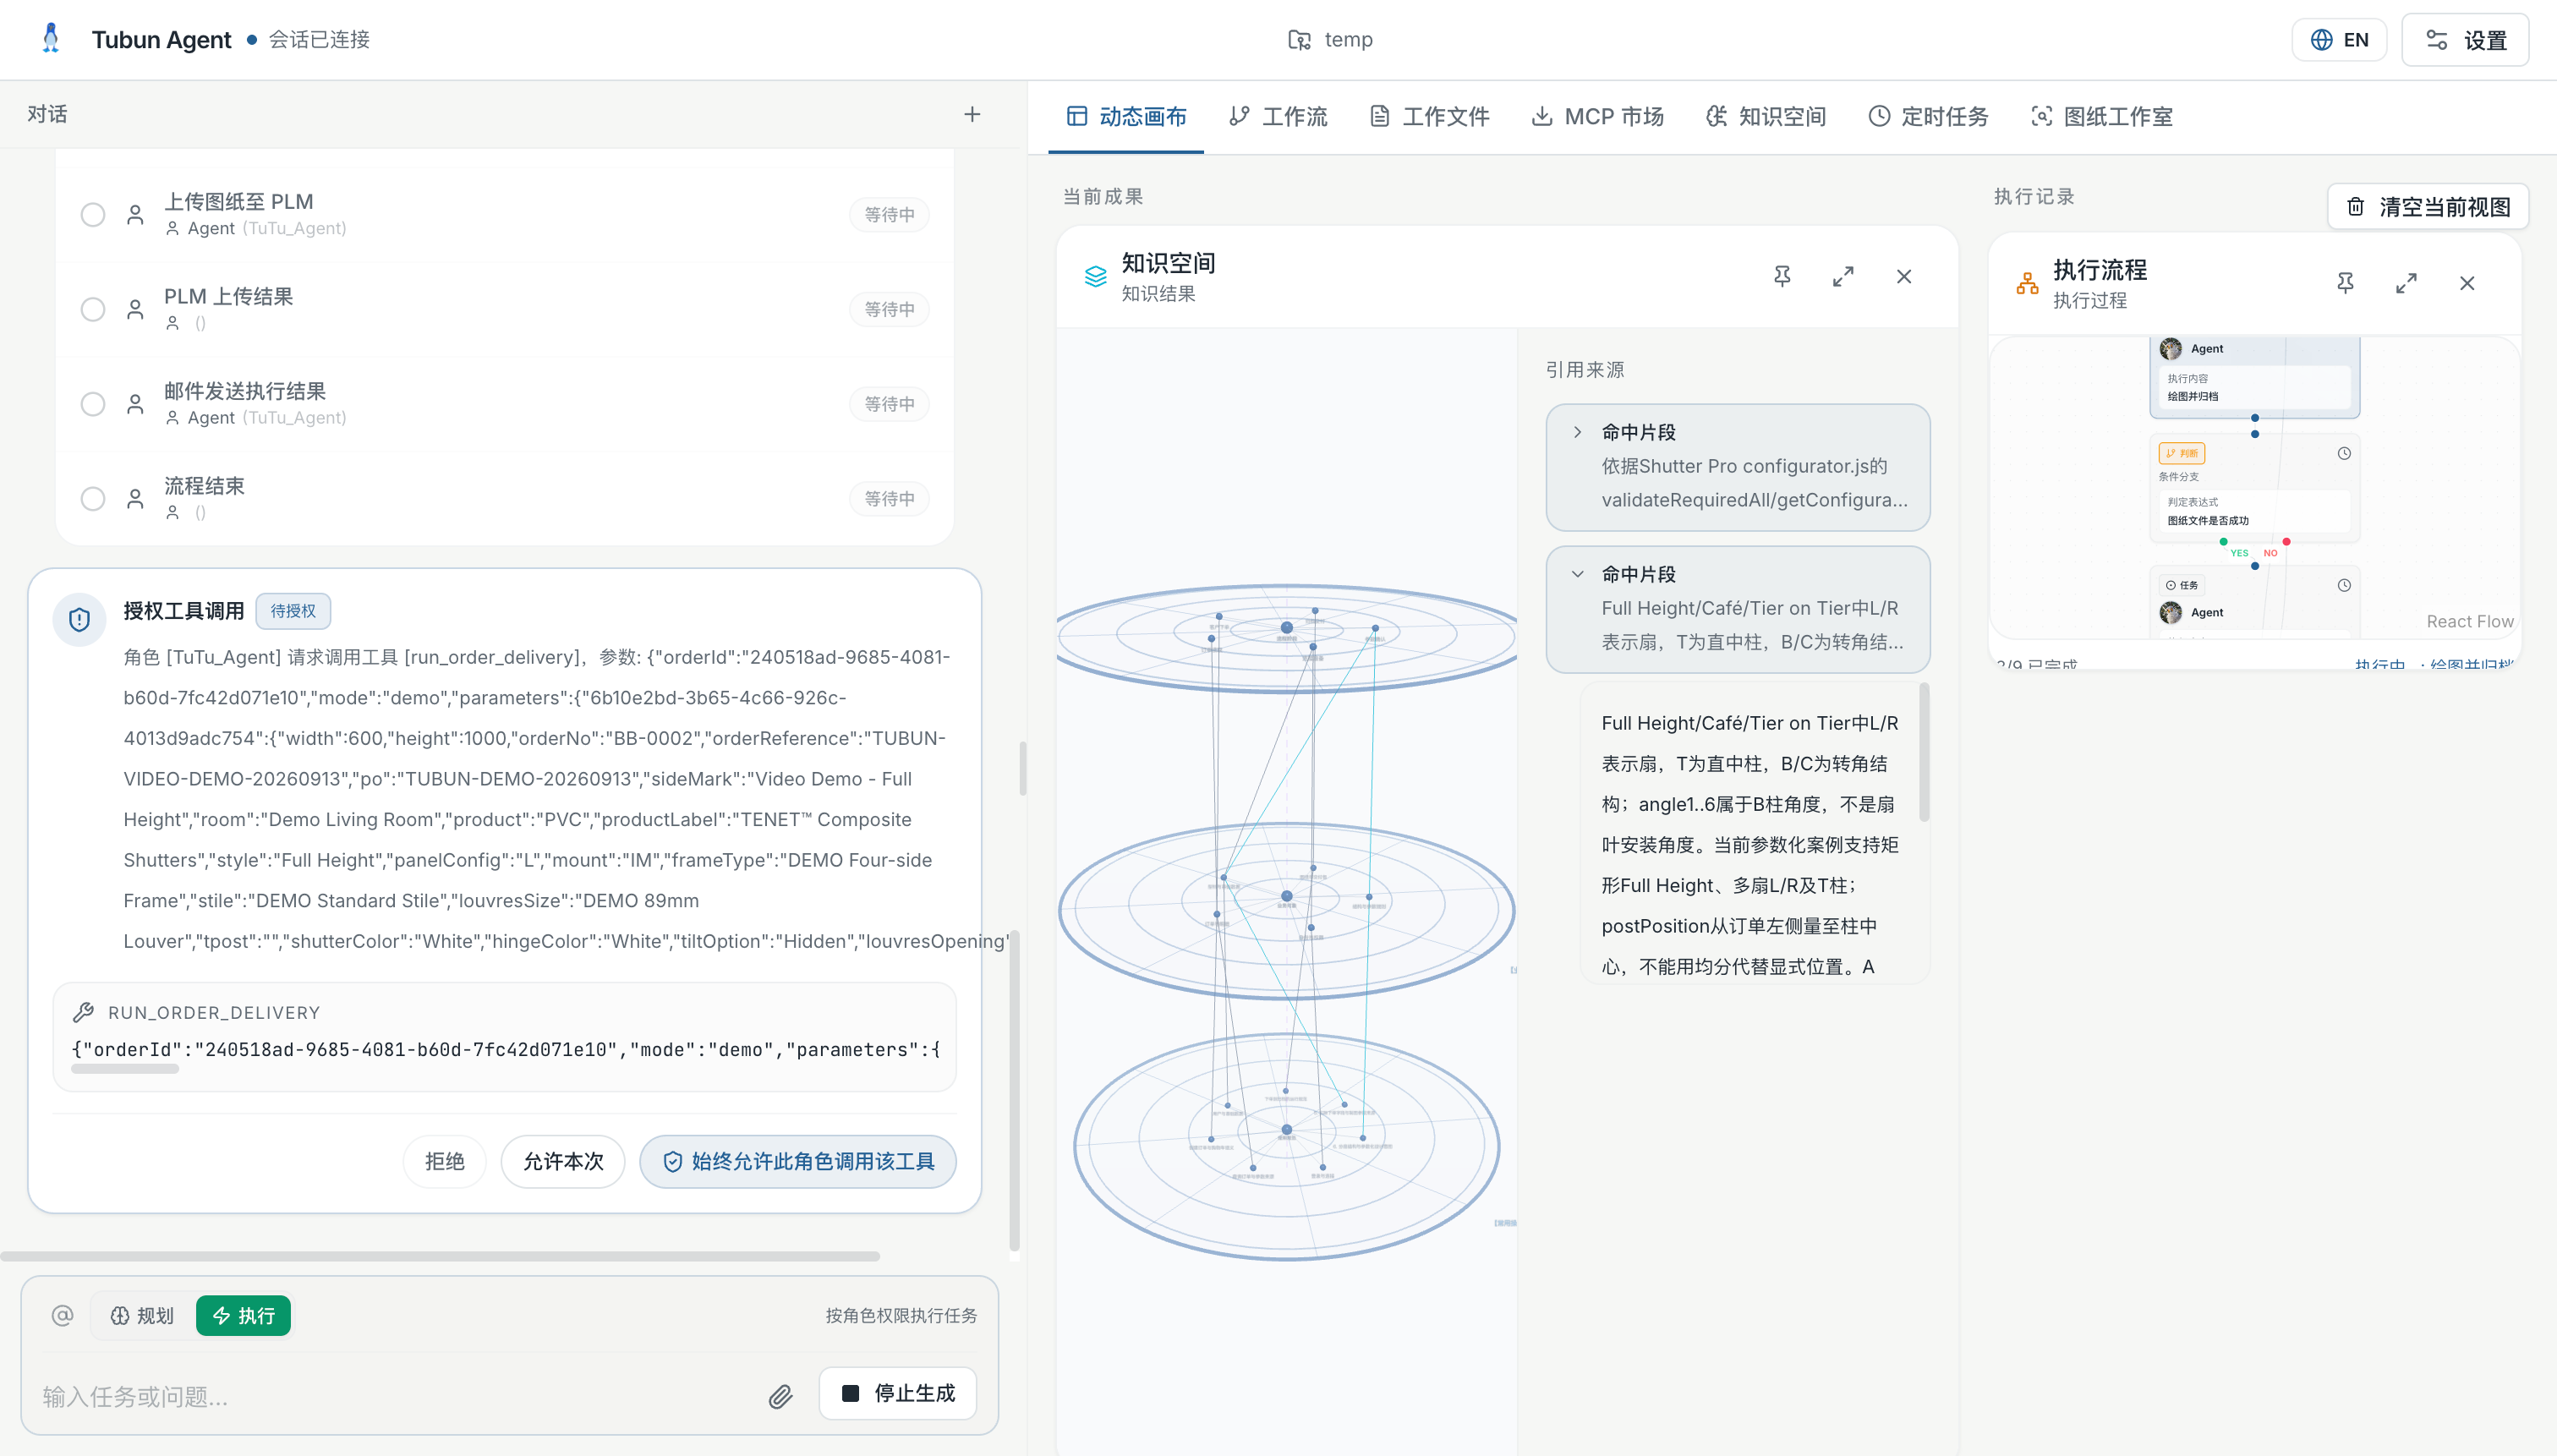Expand the 执行流程 card to fullscreen
The width and height of the screenshot is (2557, 1456).
coord(2406,283)
